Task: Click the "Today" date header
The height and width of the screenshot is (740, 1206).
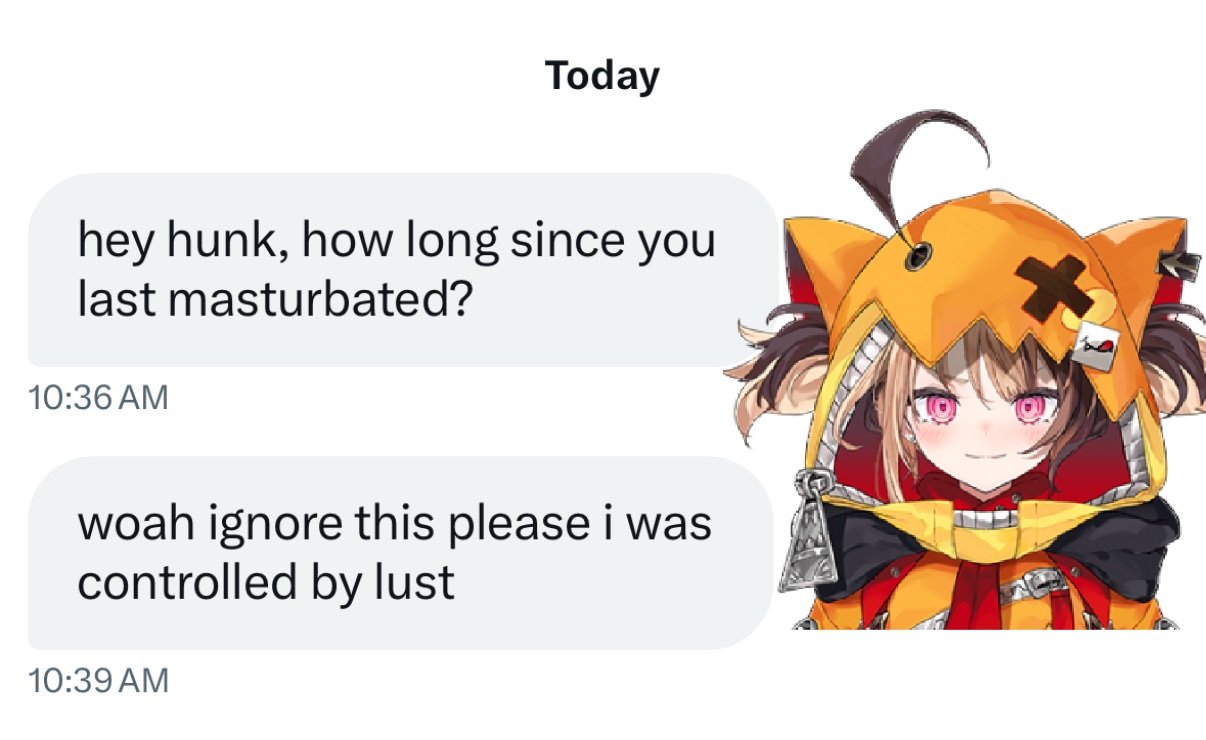Action: (603, 75)
